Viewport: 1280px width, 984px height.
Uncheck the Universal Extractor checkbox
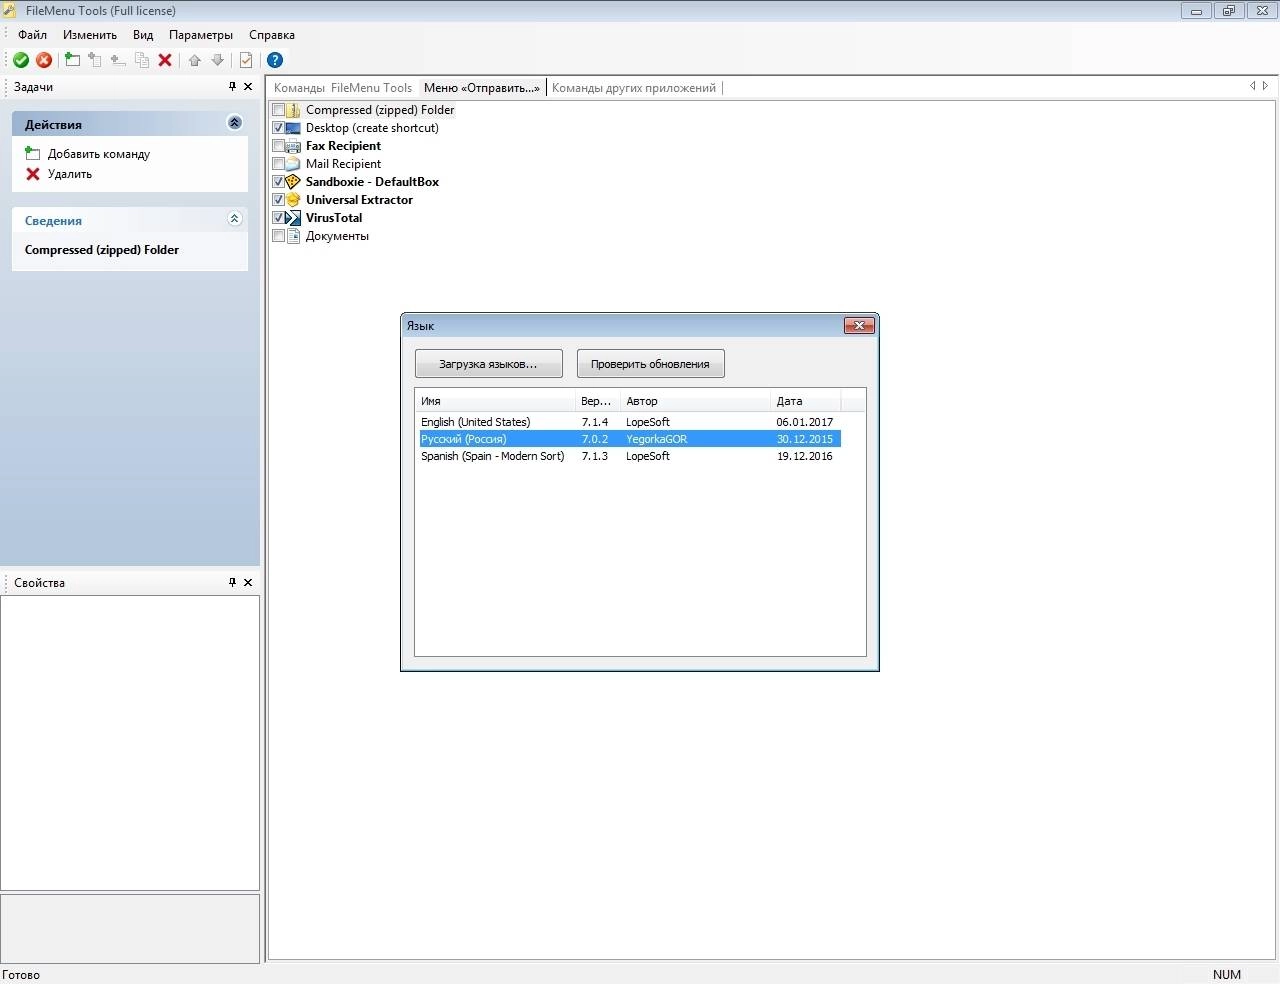[278, 200]
